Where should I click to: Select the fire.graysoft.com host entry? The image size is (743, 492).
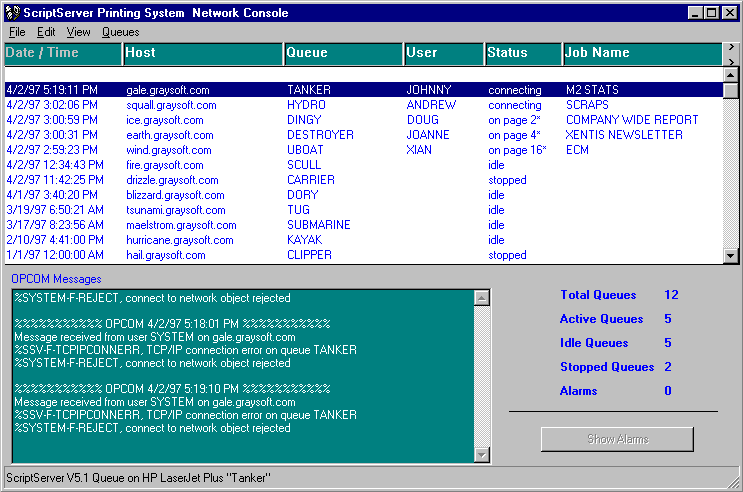[164, 165]
